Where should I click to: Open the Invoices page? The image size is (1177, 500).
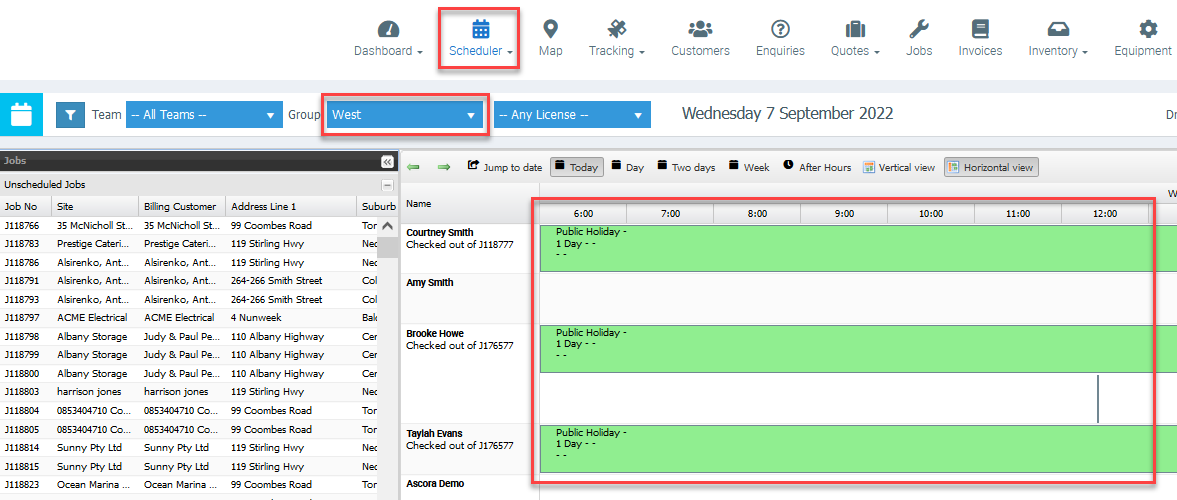pyautogui.click(x=980, y=39)
